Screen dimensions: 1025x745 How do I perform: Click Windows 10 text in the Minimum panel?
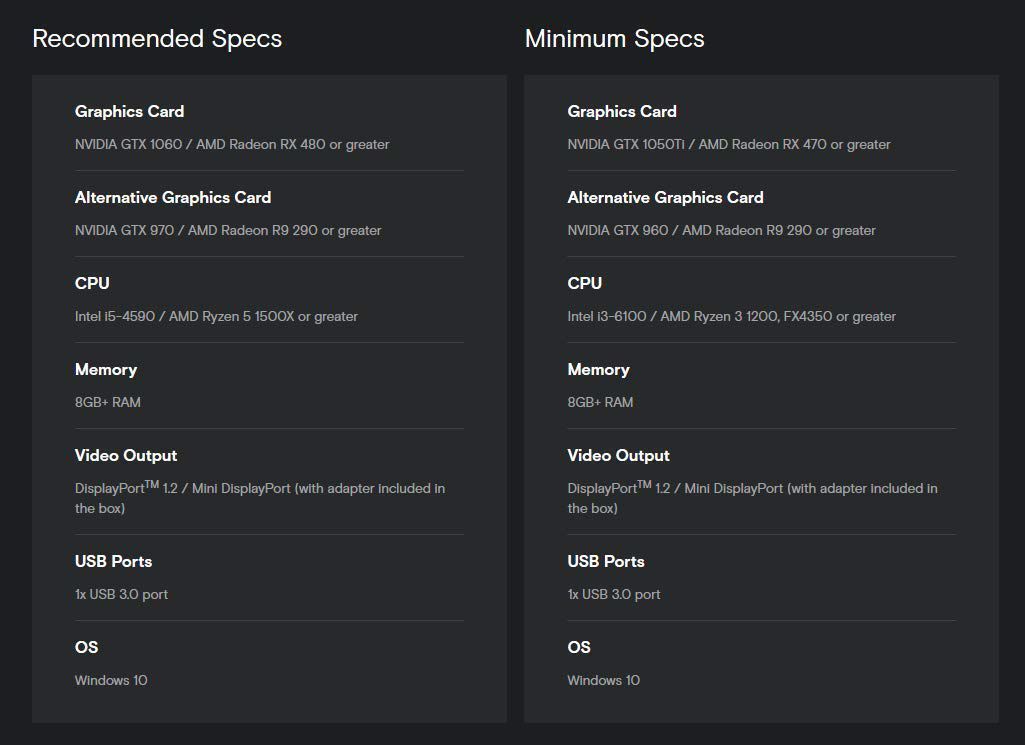(x=603, y=680)
